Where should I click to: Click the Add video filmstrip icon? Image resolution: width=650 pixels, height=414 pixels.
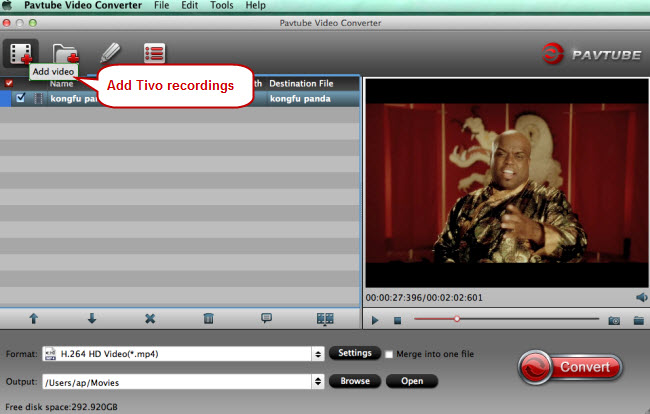(21, 53)
